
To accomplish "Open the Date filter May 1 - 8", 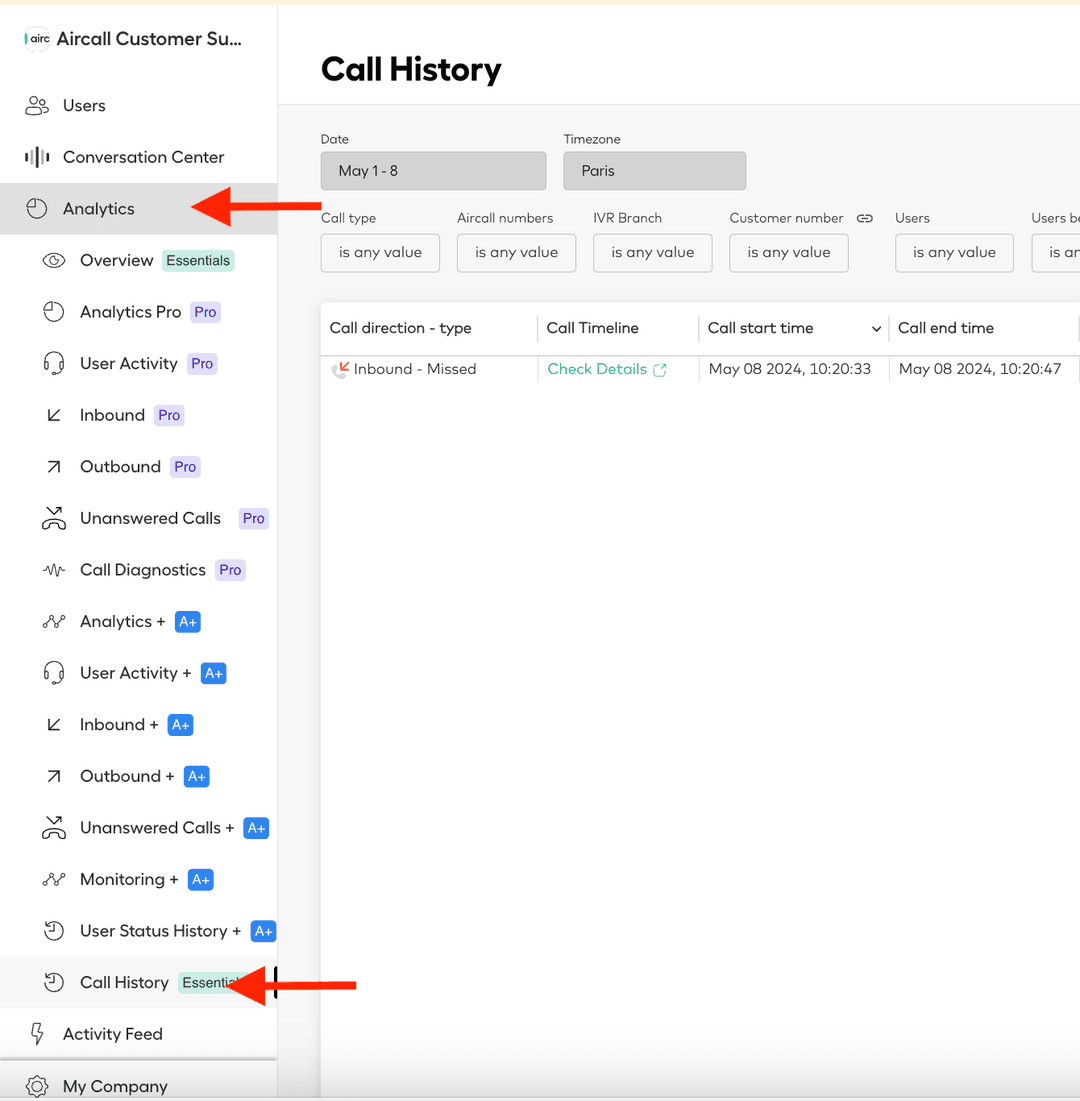I will coord(433,171).
